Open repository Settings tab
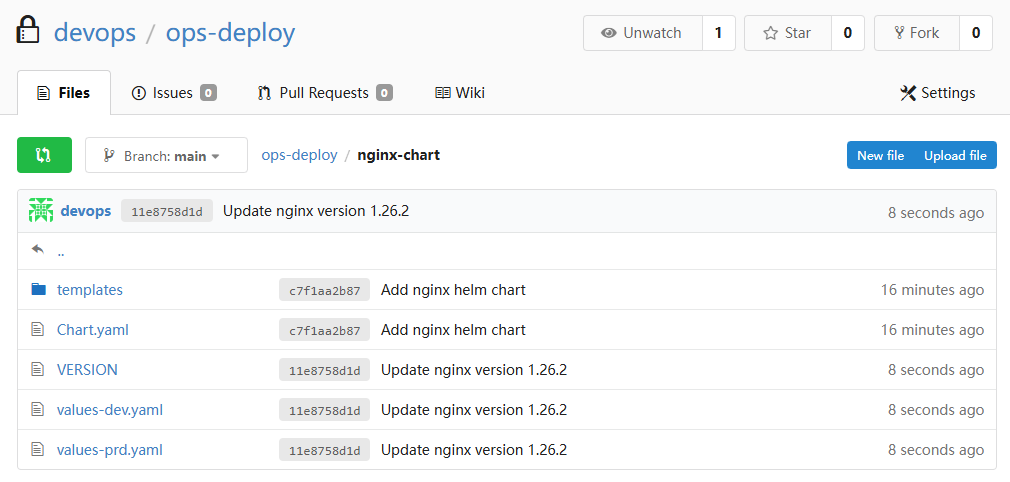 tap(937, 93)
